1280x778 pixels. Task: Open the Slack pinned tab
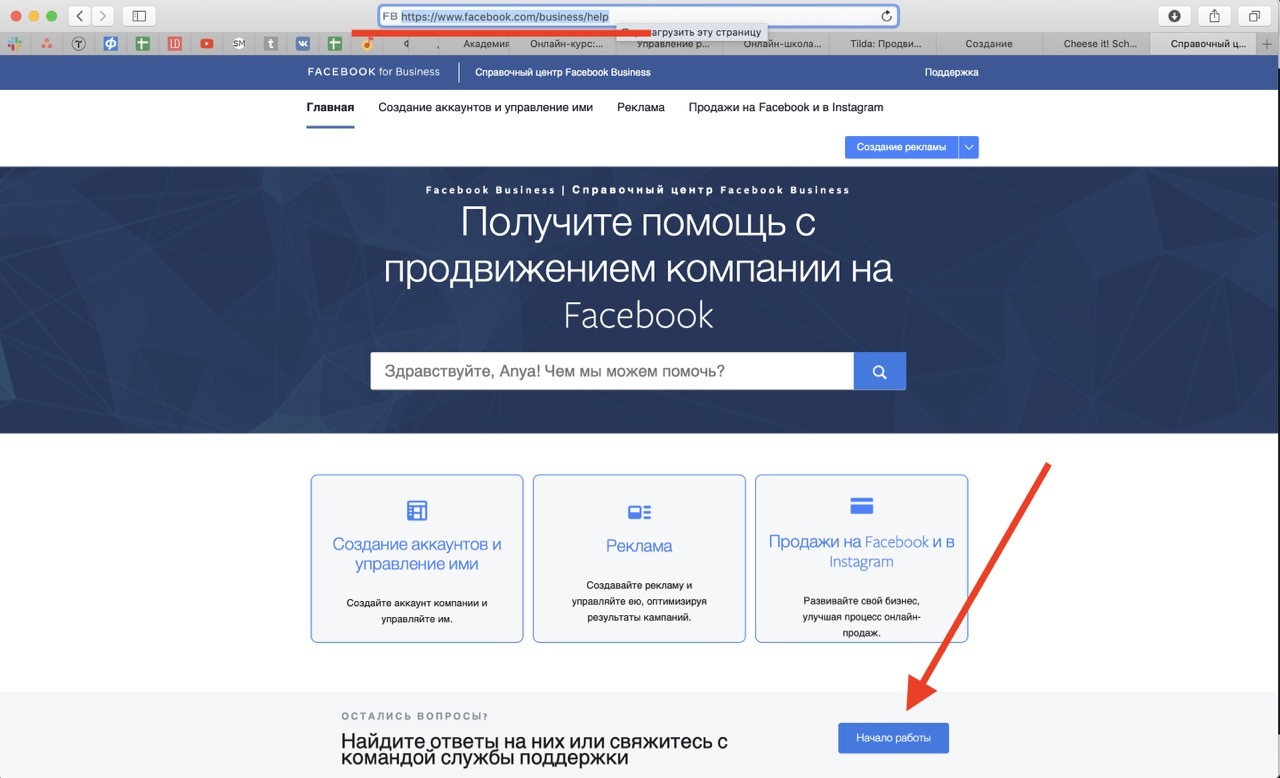(x=15, y=43)
